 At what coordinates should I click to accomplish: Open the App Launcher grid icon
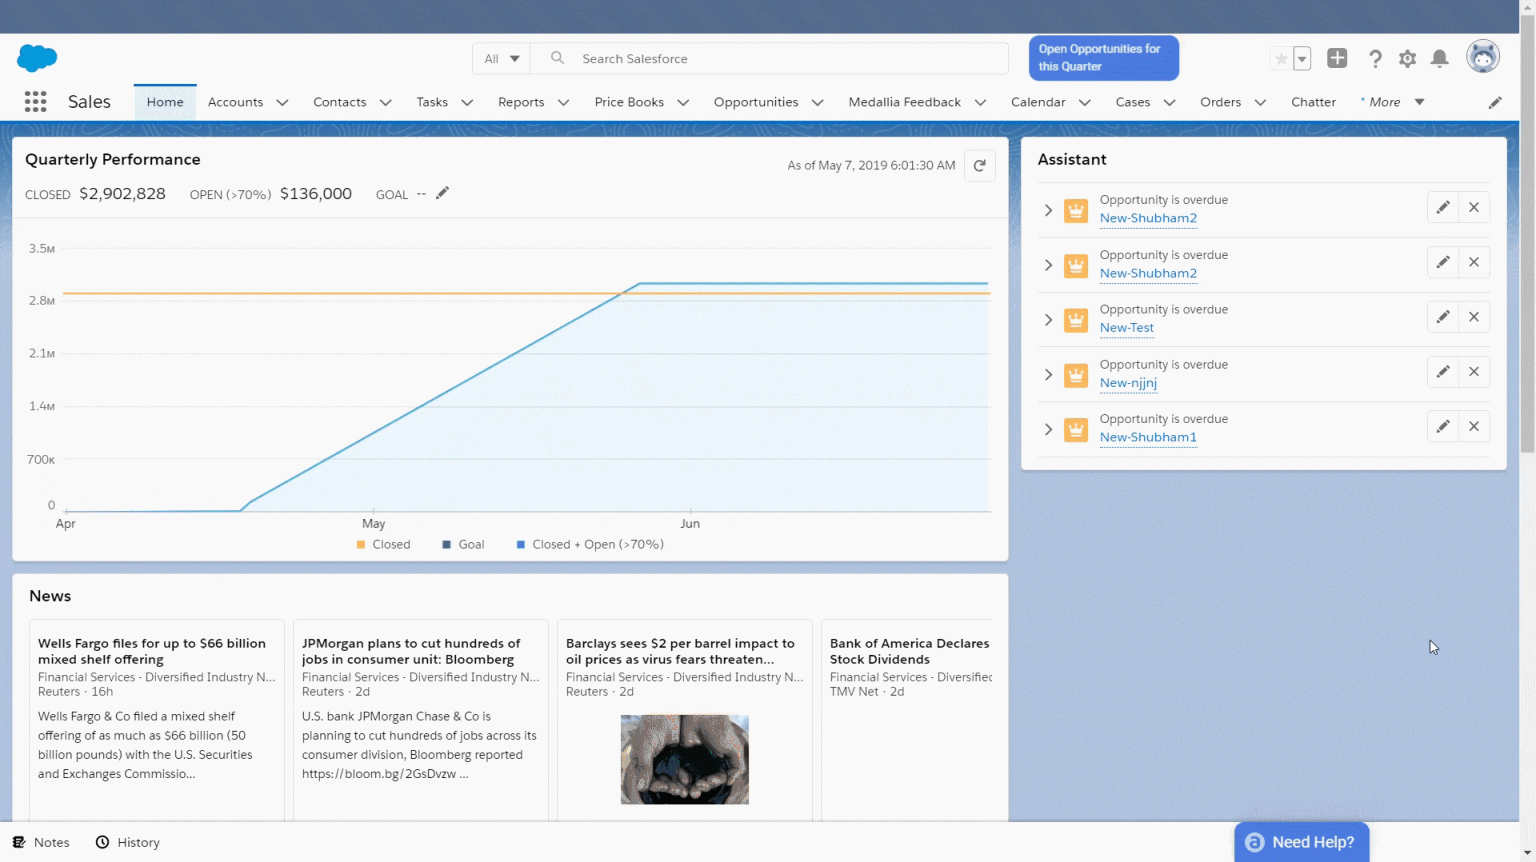click(35, 102)
